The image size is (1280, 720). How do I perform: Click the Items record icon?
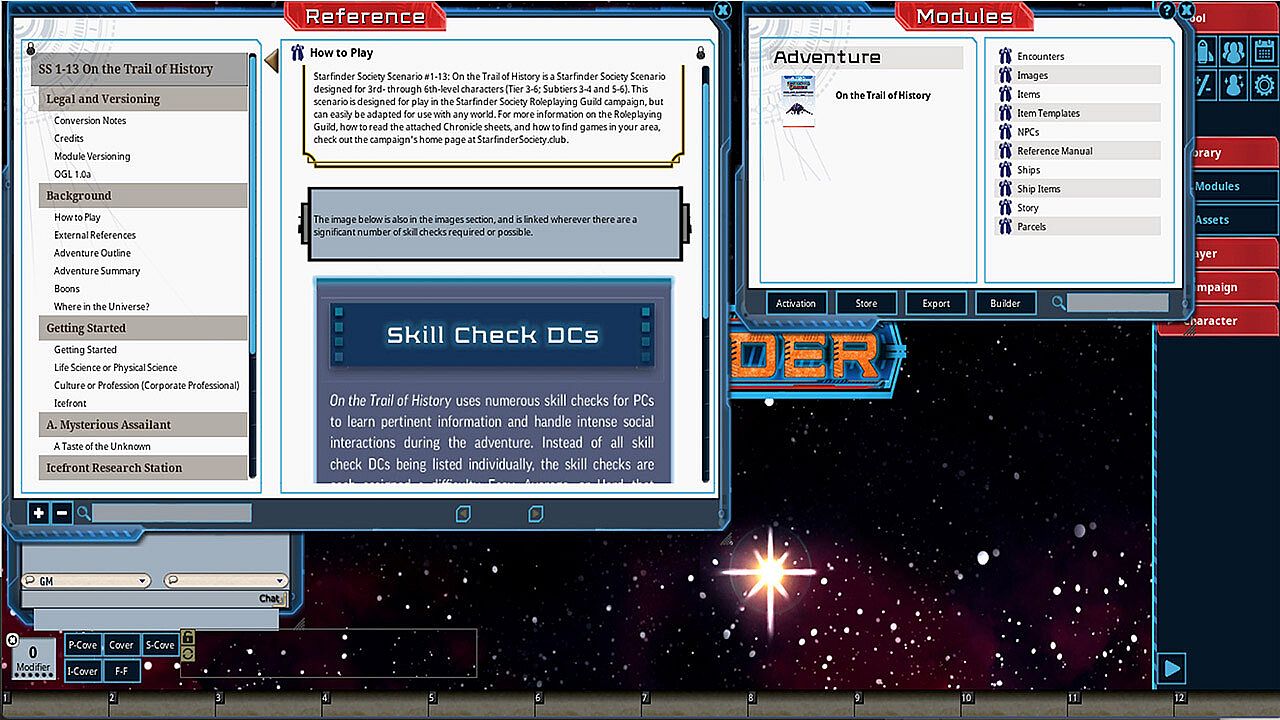[x=1005, y=94]
